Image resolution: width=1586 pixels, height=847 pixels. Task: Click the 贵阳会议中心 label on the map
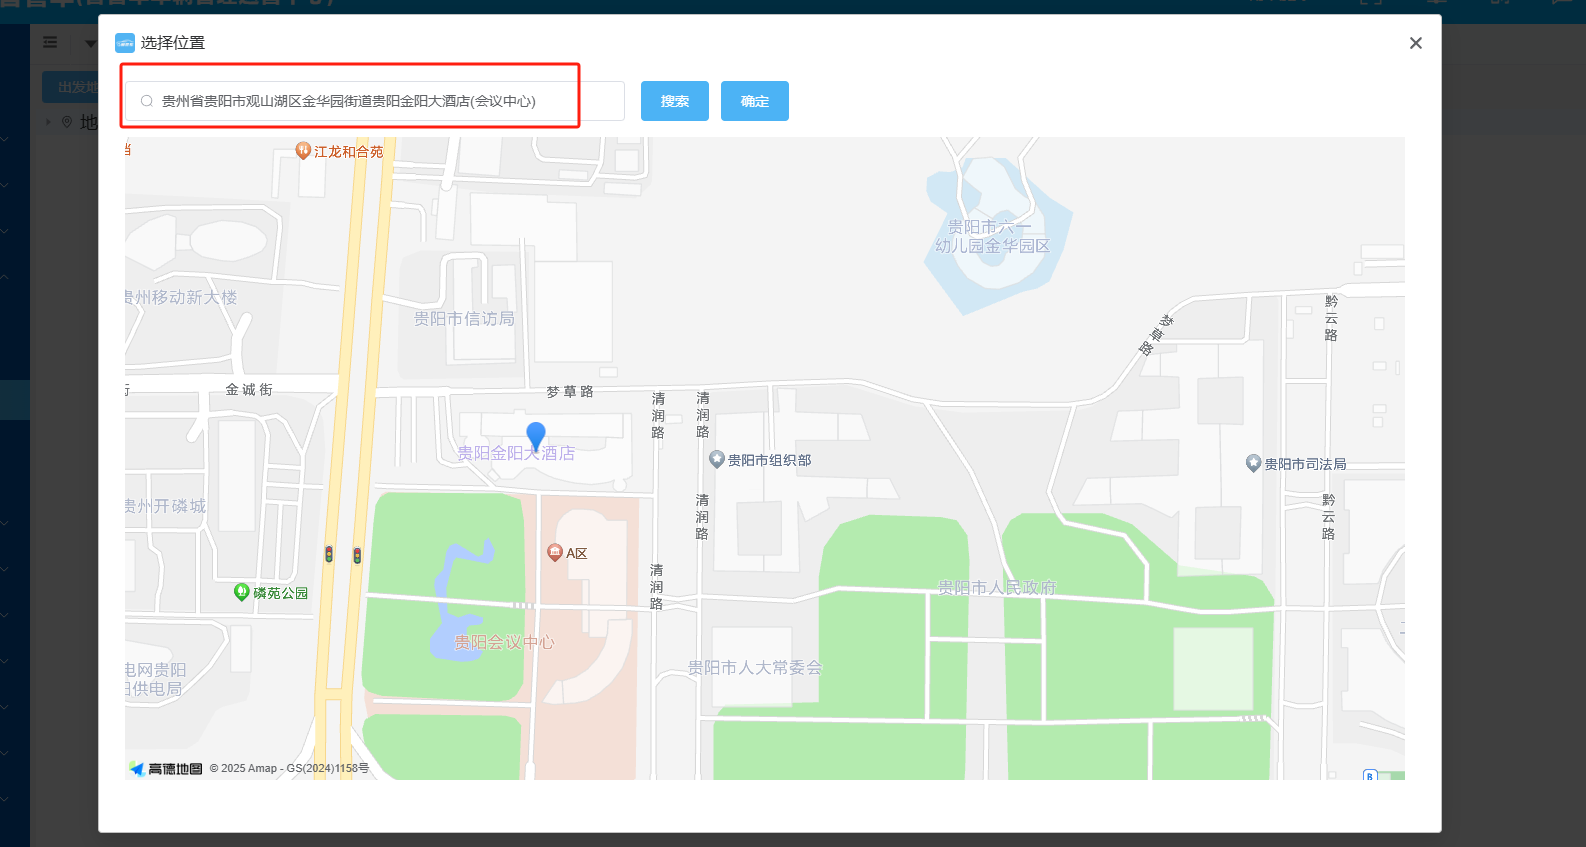(503, 642)
